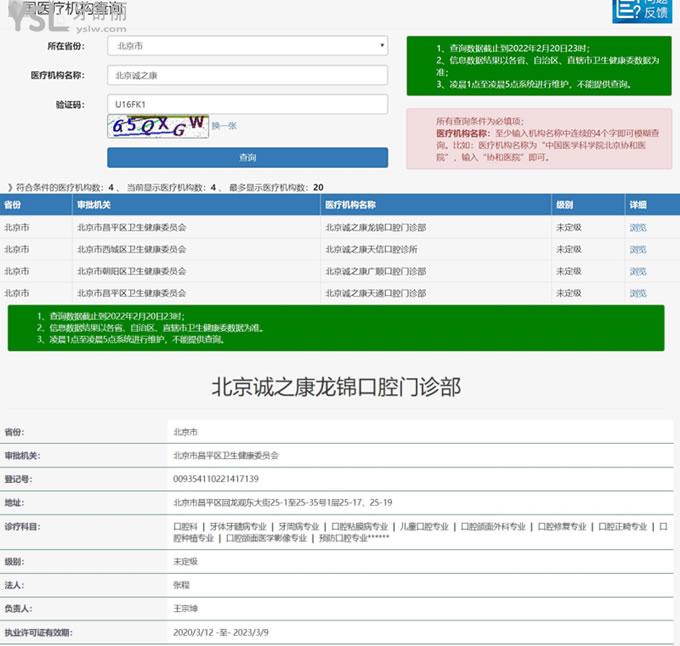Open the 所在省份 dropdown showing 北京市
Image resolution: width=680 pixels, height=646 pixels.
coord(248,46)
